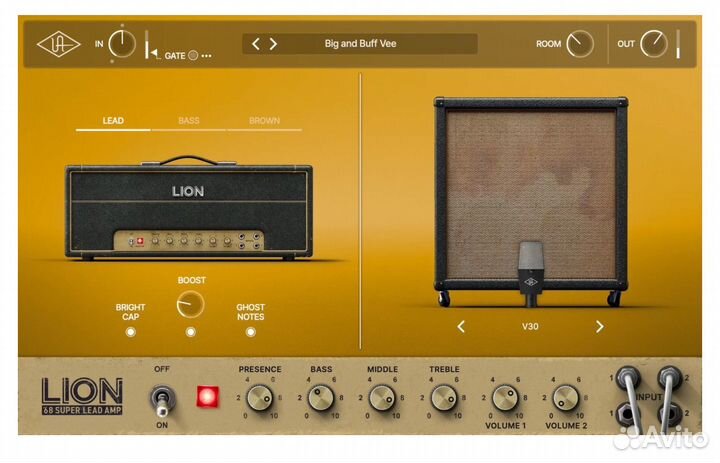
Task: Switch to the BROWN amp tab
Action: click(x=264, y=121)
